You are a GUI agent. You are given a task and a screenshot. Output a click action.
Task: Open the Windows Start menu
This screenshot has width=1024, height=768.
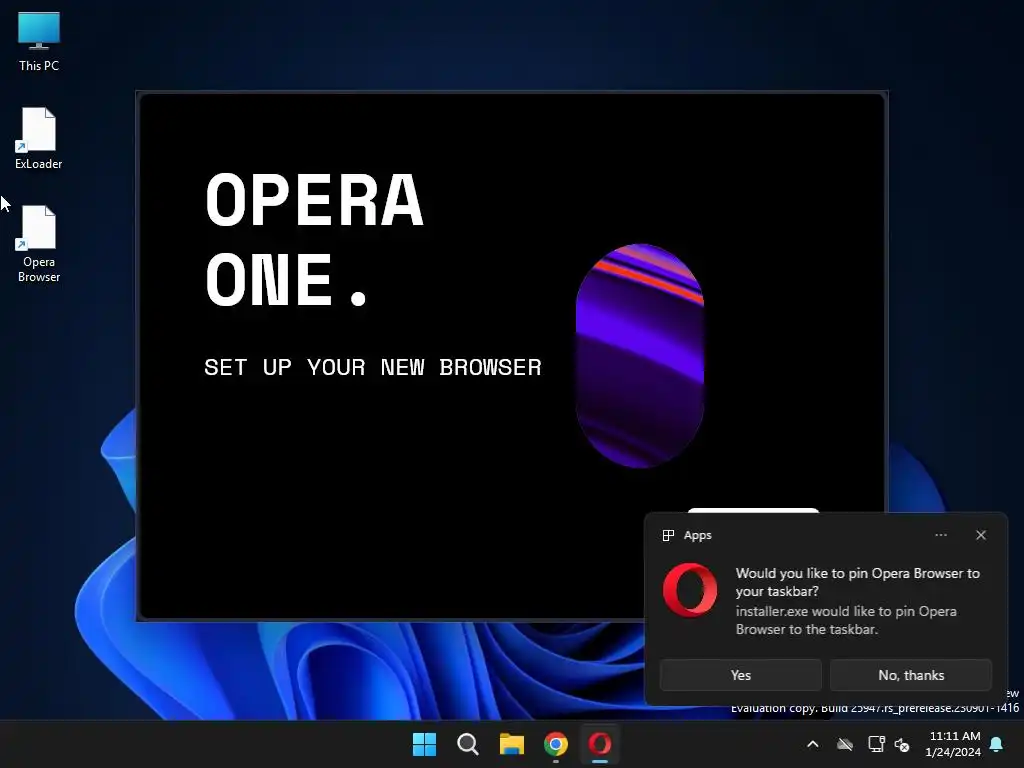[424, 744]
